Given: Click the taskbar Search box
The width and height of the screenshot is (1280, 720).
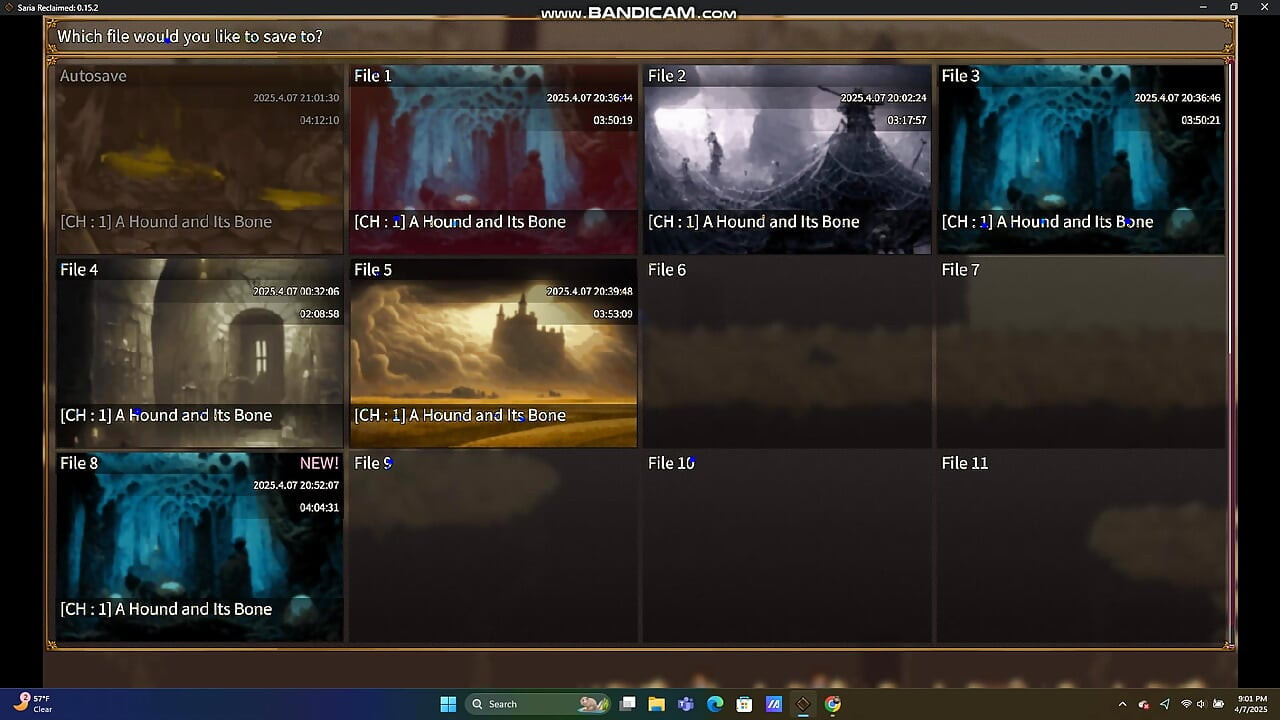Looking at the screenshot, I should point(539,704).
